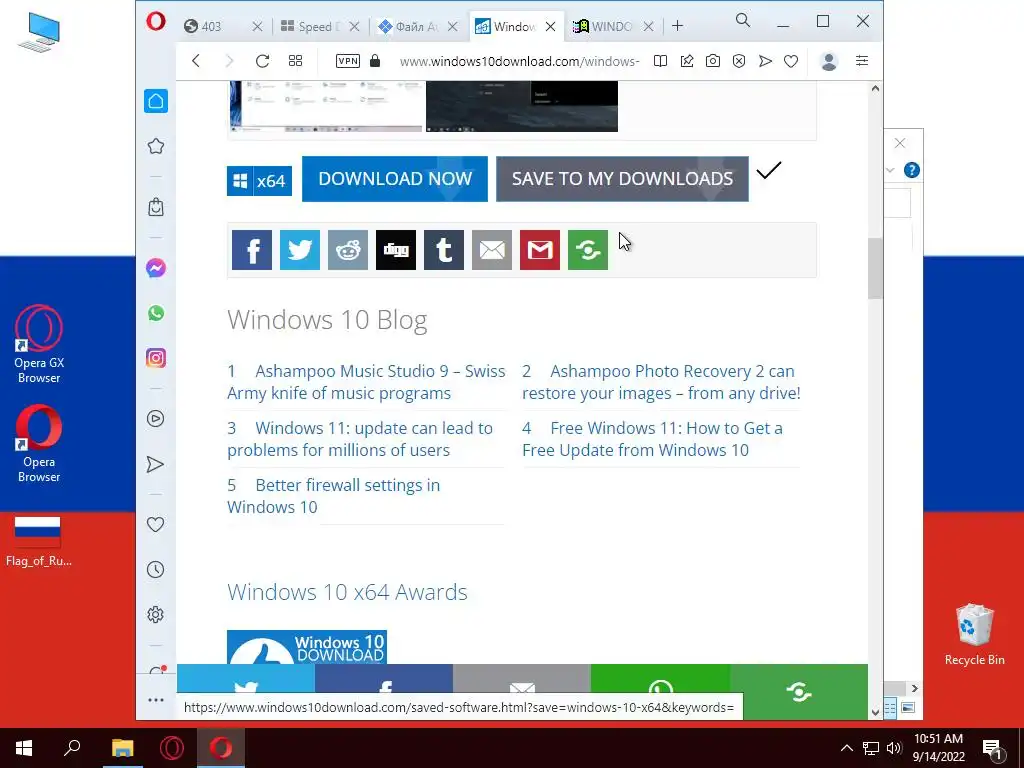The width and height of the screenshot is (1024, 768).
Task: Open a new tab with plus button
Action: [x=677, y=26]
